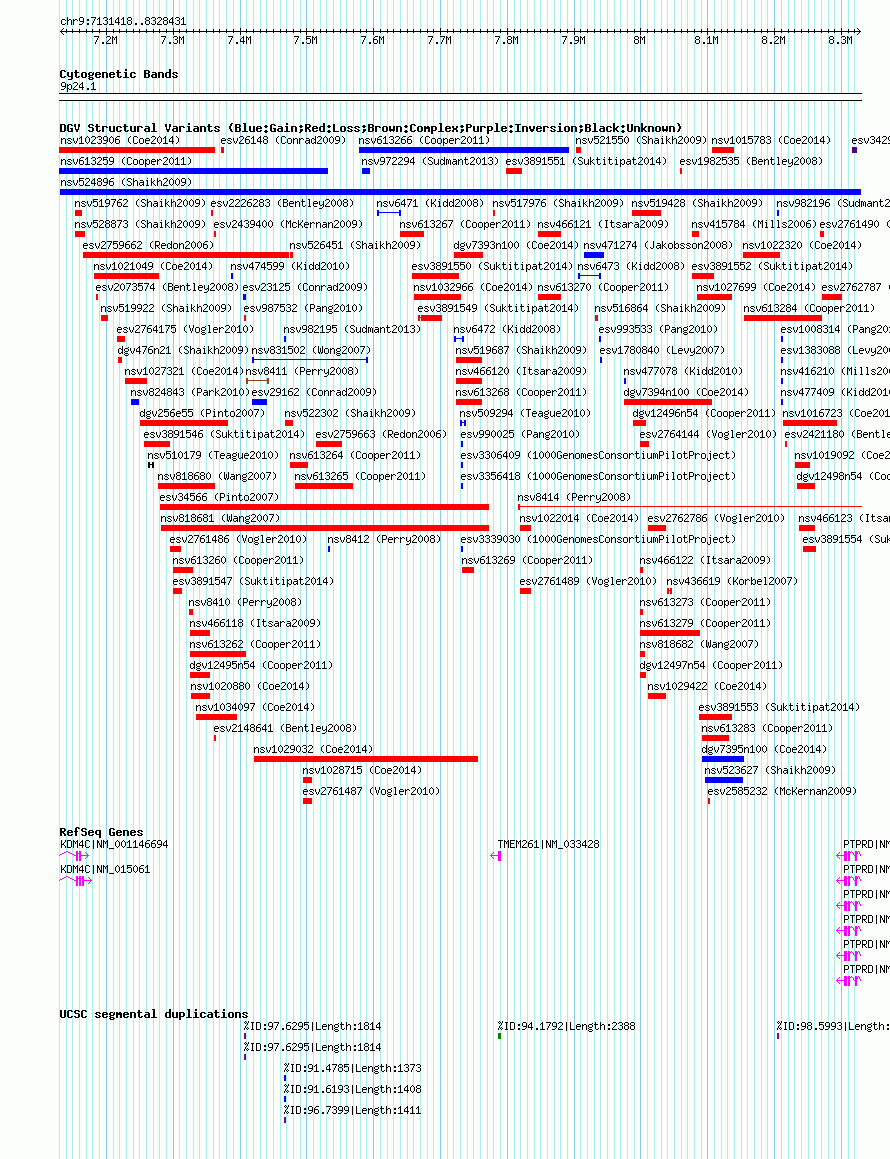Open the RefSeq Genes track title
This screenshot has width=890, height=1159.
(101, 832)
